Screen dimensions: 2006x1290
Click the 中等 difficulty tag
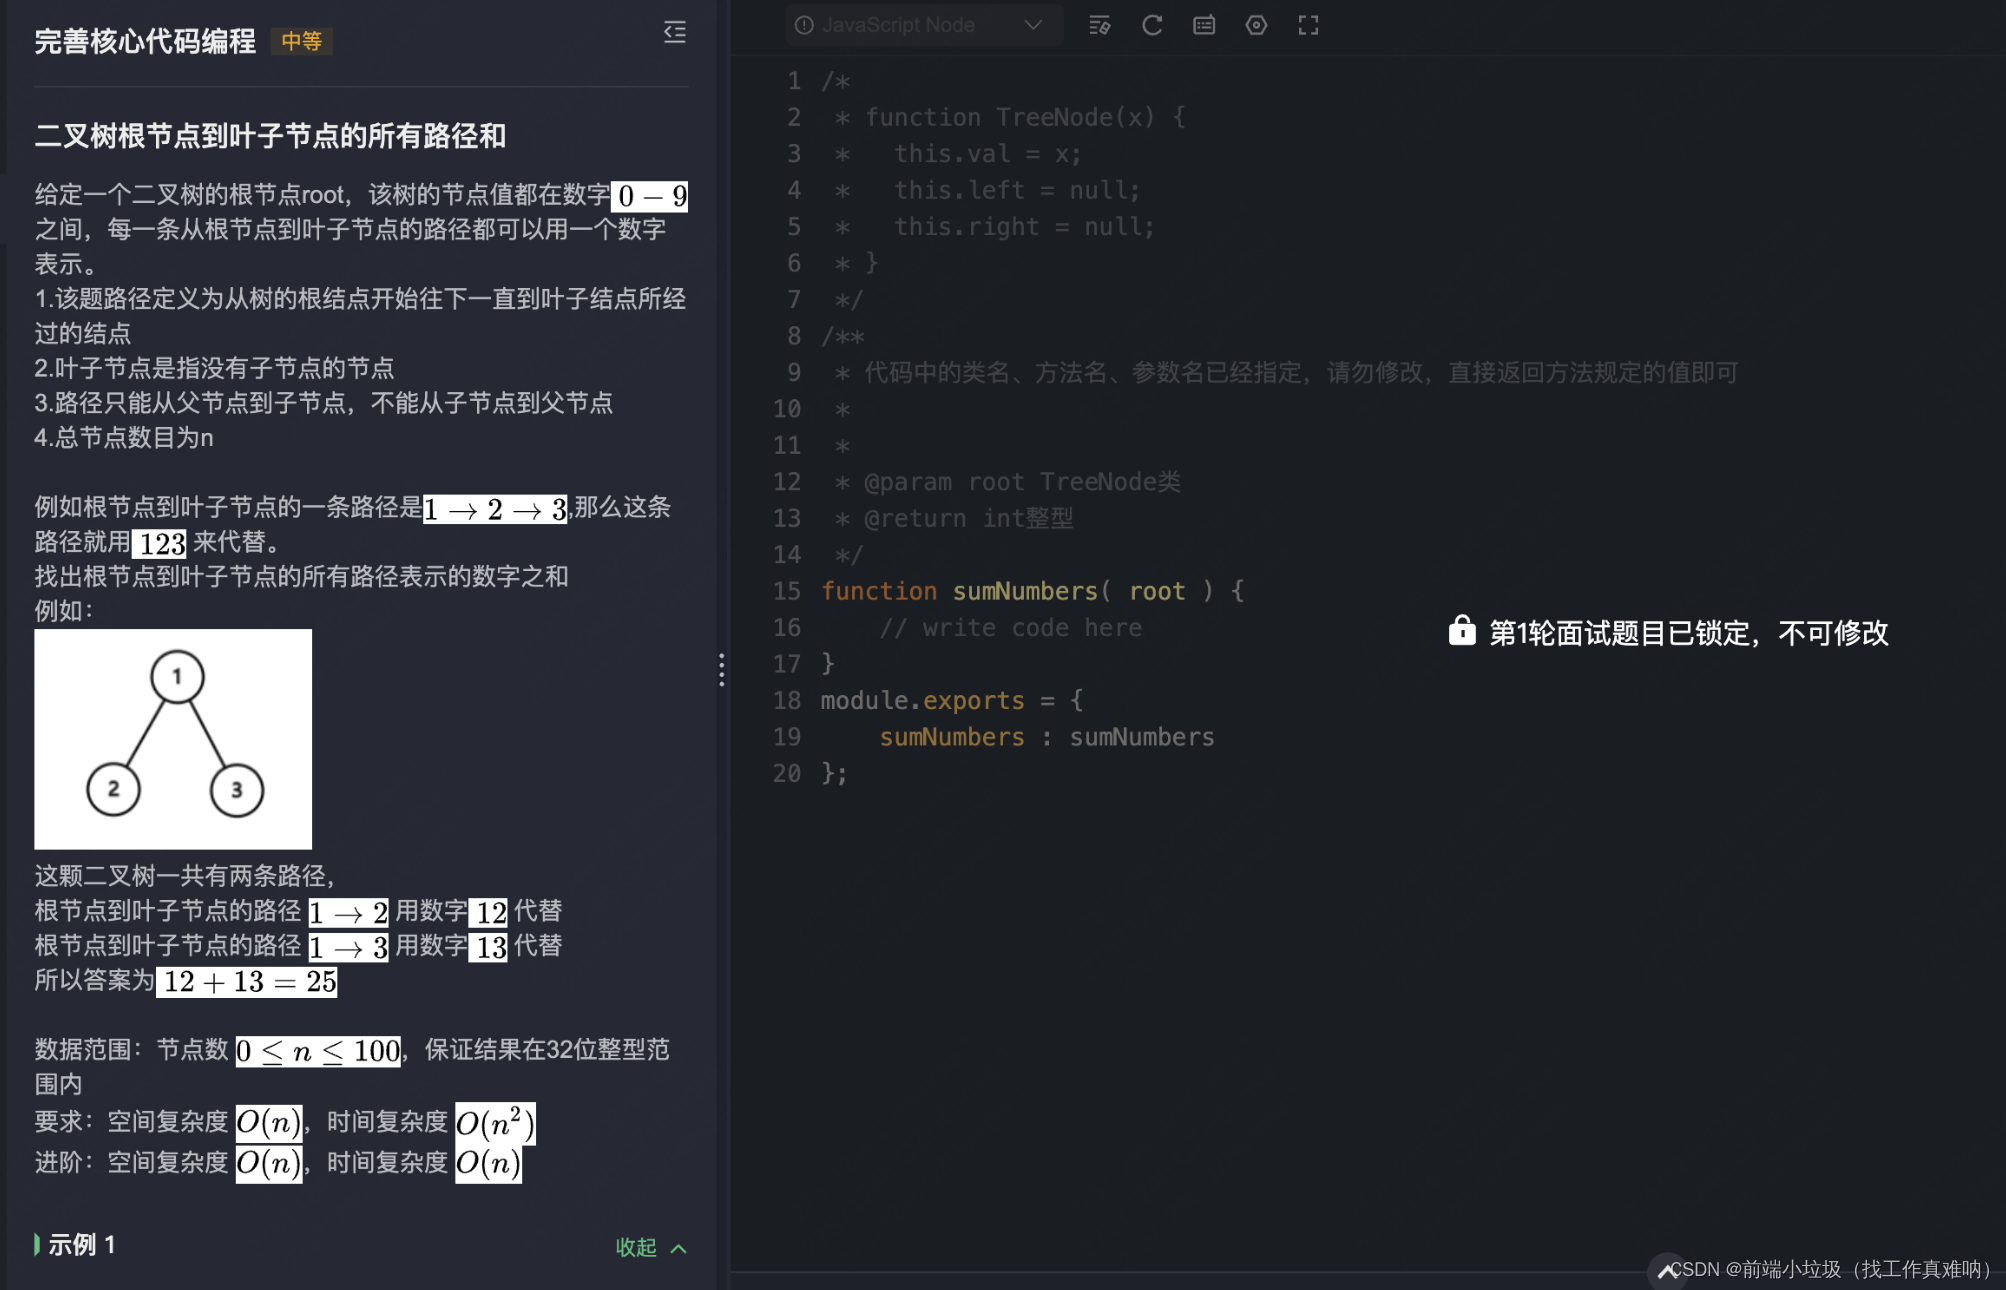pyautogui.click(x=301, y=42)
